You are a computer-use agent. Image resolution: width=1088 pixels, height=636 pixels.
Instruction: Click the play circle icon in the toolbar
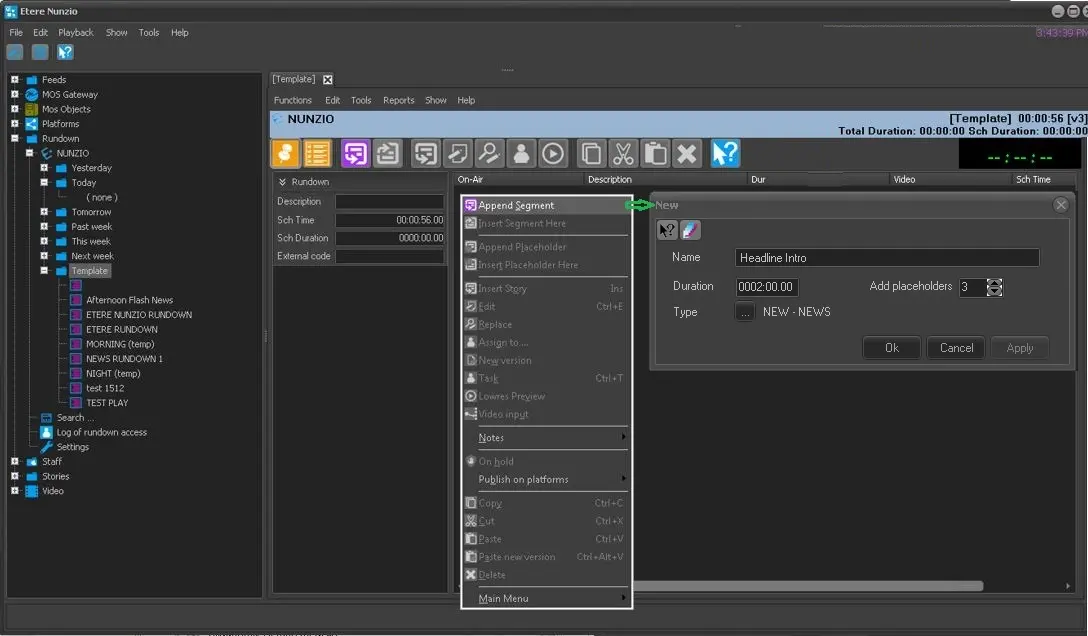click(553, 153)
